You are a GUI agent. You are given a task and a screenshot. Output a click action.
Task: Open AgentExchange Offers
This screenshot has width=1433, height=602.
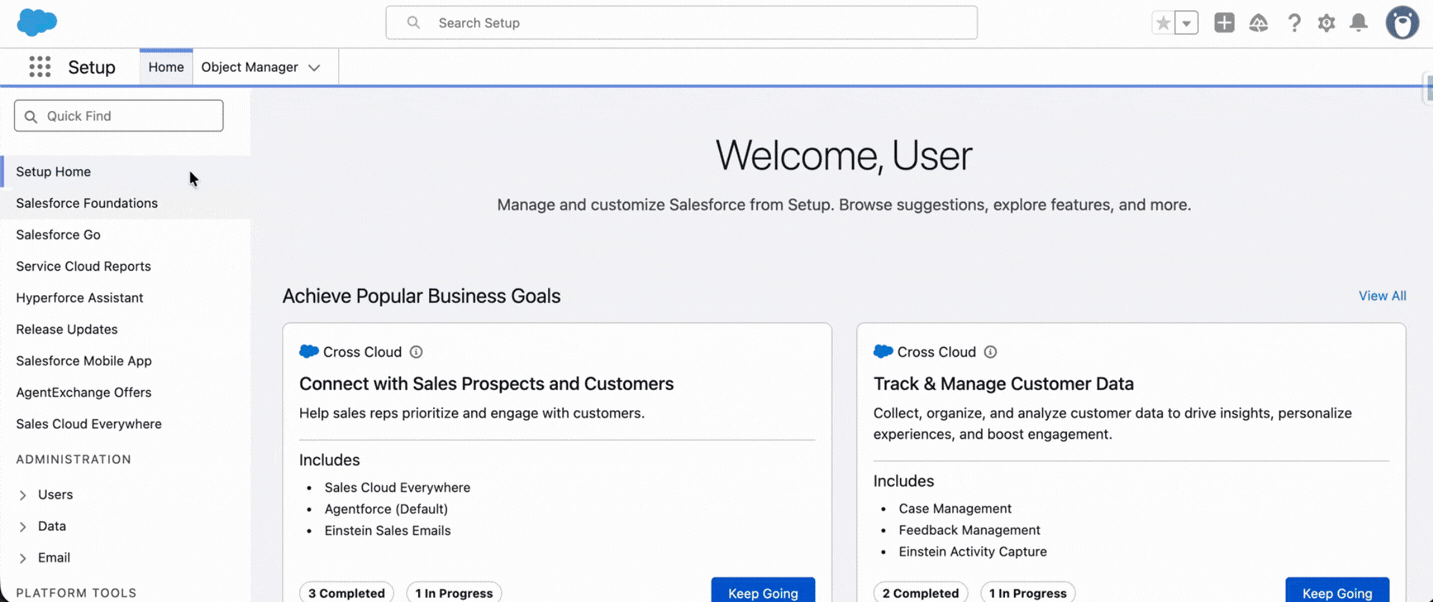84,392
